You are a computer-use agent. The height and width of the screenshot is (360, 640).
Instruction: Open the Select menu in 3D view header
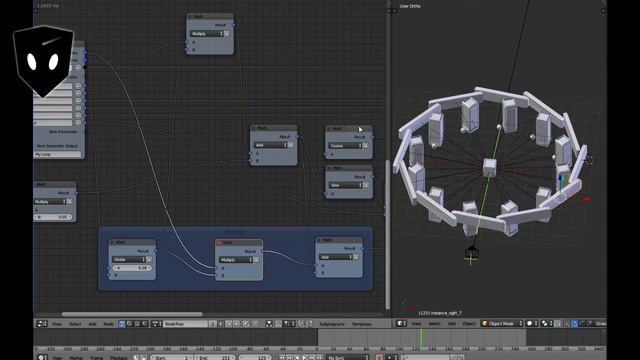[x=434, y=323]
